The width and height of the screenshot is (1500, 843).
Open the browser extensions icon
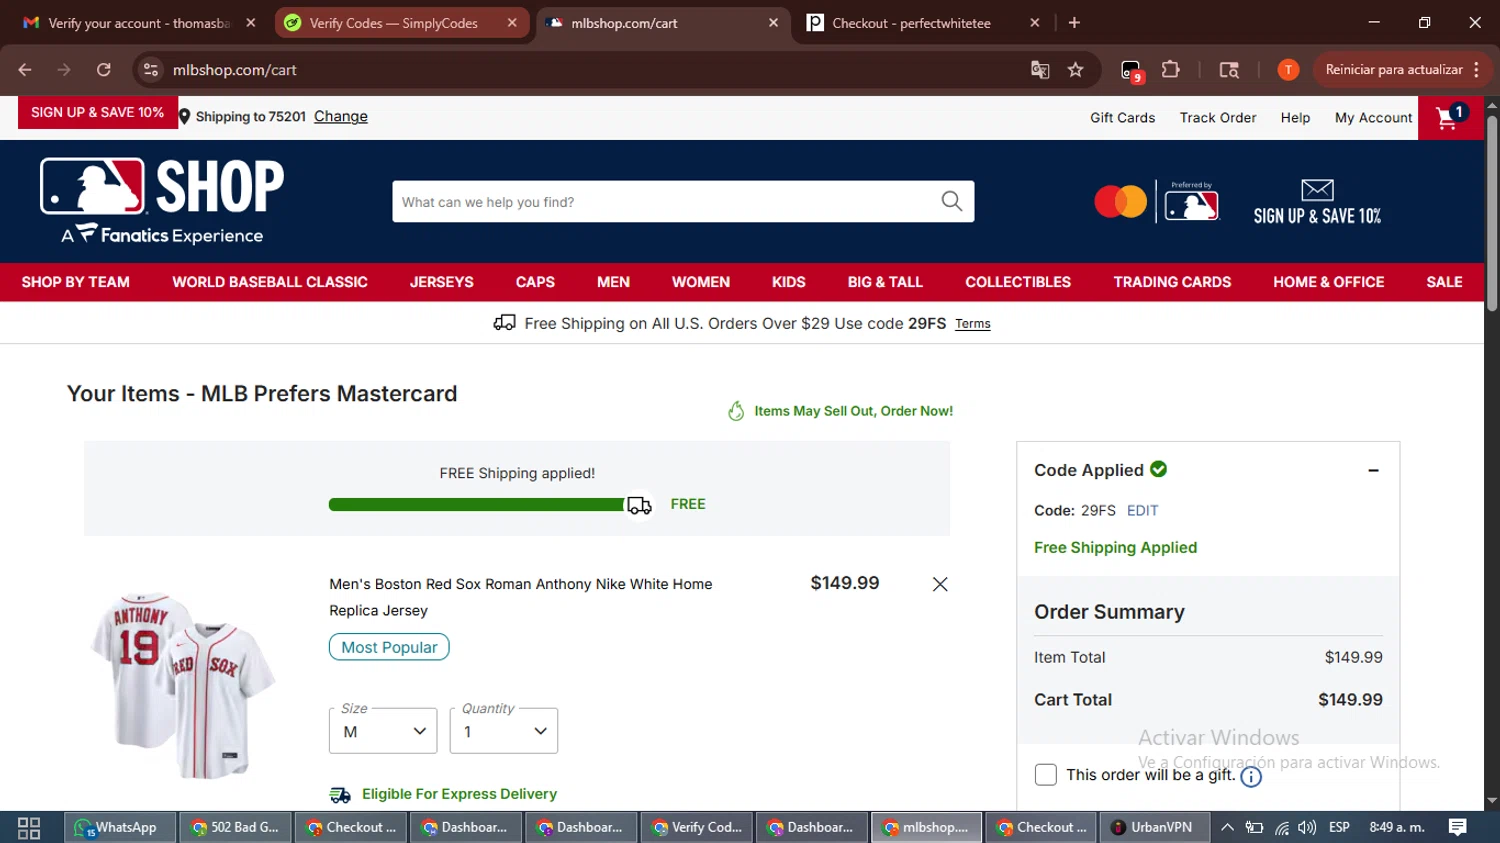point(1170,70)
